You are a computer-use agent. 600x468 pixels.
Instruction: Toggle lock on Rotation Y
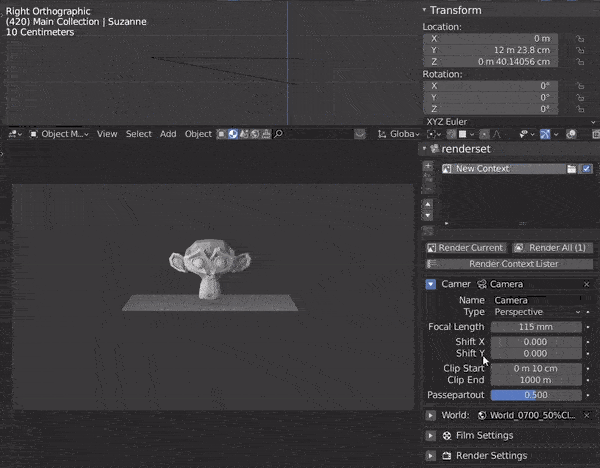click(580, 98)
